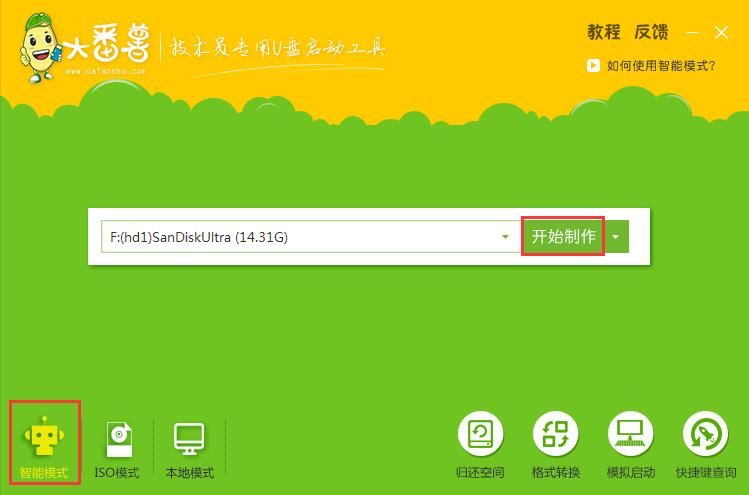The image size is (749, 495).
Task: Open the 快捷键查询 rocket icon
Action: pyautogui.click(x=704, y=434)
